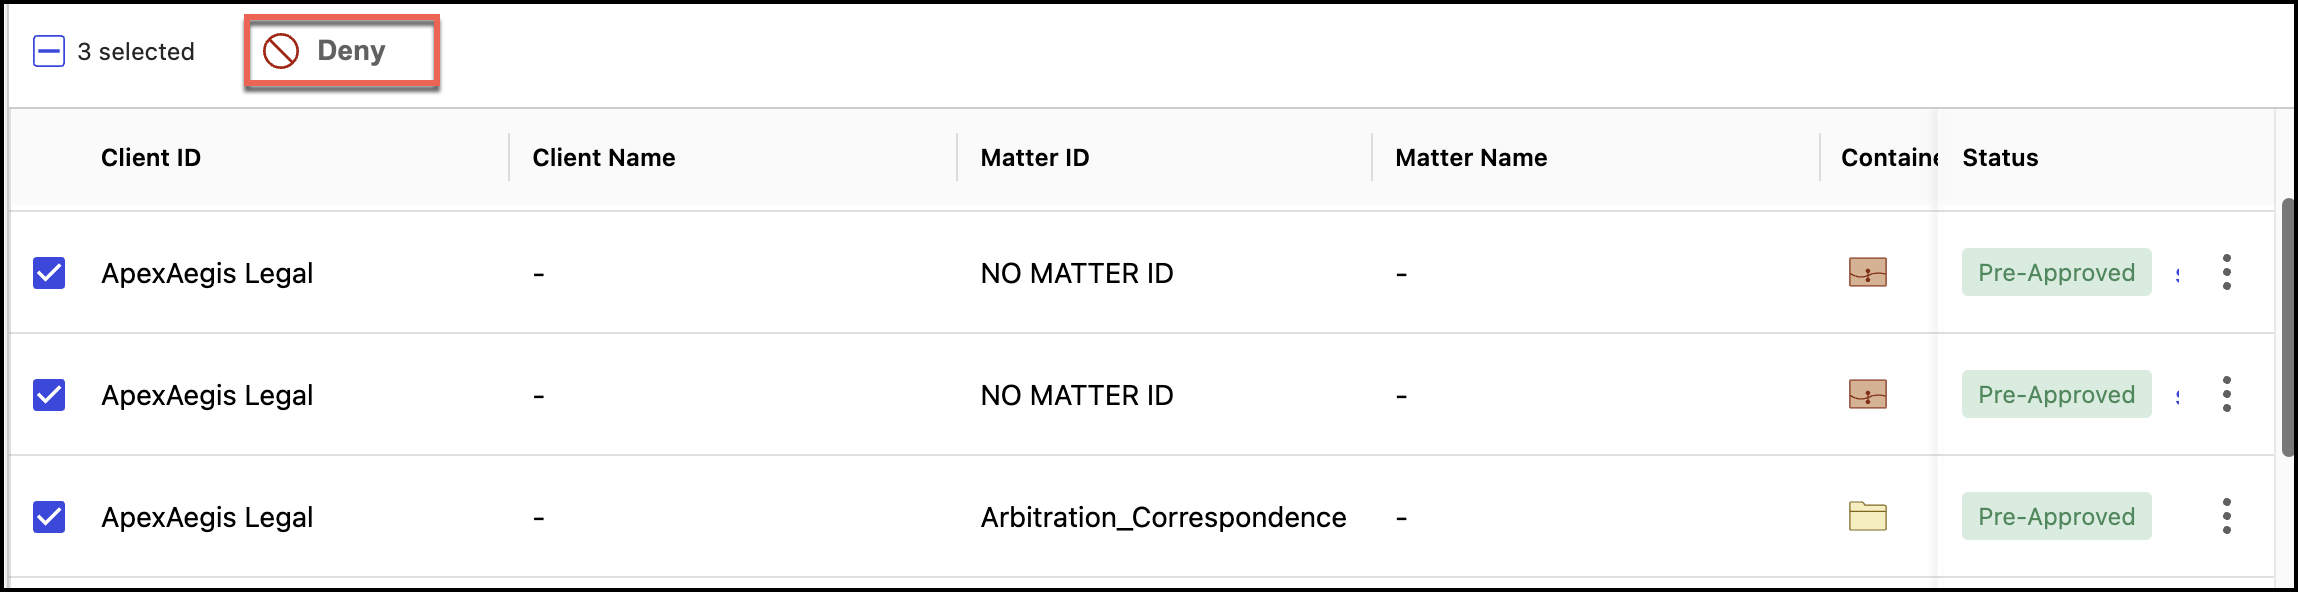This screenshot has height=592, width=2298.
Task: Click the Status column header
Action: pyautogui.click(x=1999, y=158)
